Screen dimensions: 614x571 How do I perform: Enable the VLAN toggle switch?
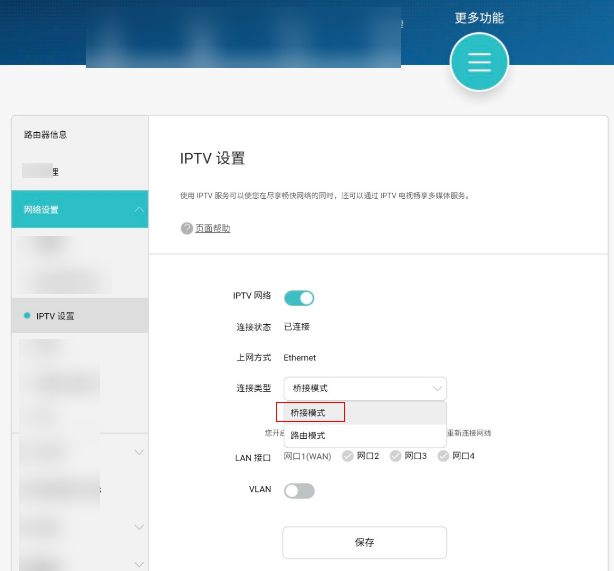coord(299,491)
